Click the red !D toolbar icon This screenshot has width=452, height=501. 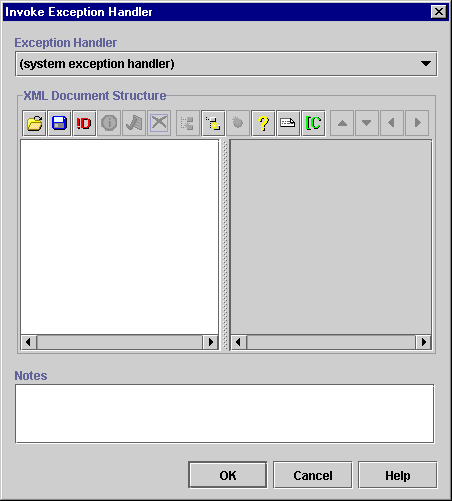point(84,123)
